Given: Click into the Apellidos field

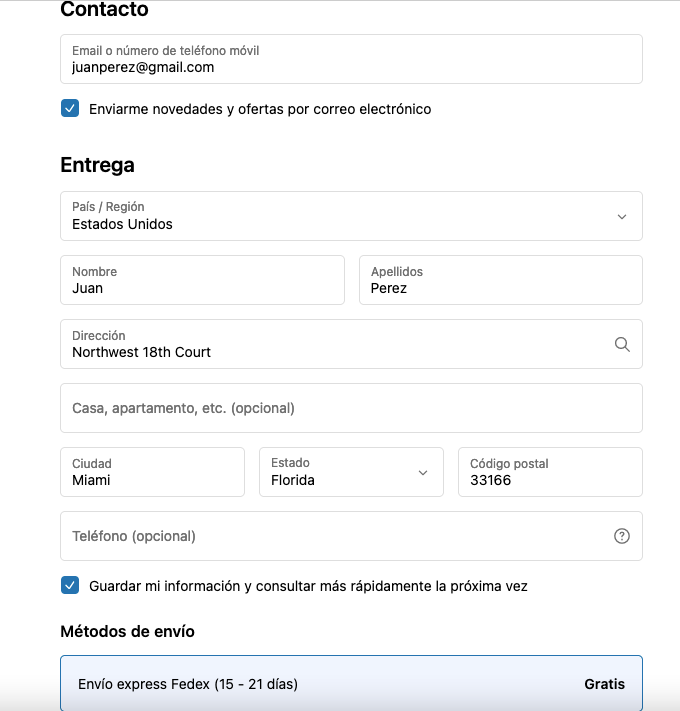Looking at the screenshot, I should coord(501,280).
